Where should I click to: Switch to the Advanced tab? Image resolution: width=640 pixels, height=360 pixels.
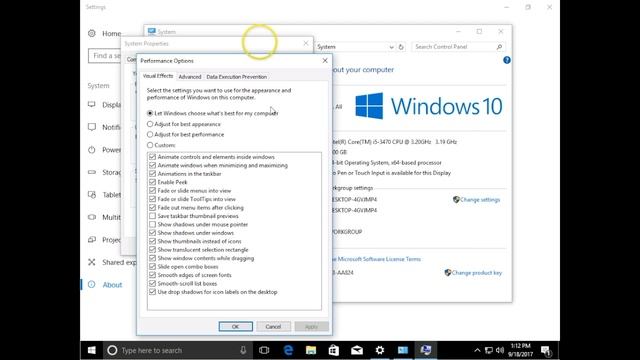[190, 77]
